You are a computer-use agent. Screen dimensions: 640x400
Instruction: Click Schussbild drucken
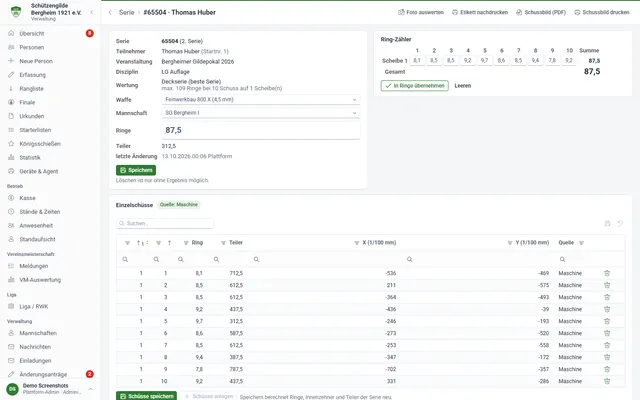[x=602, y=12]
